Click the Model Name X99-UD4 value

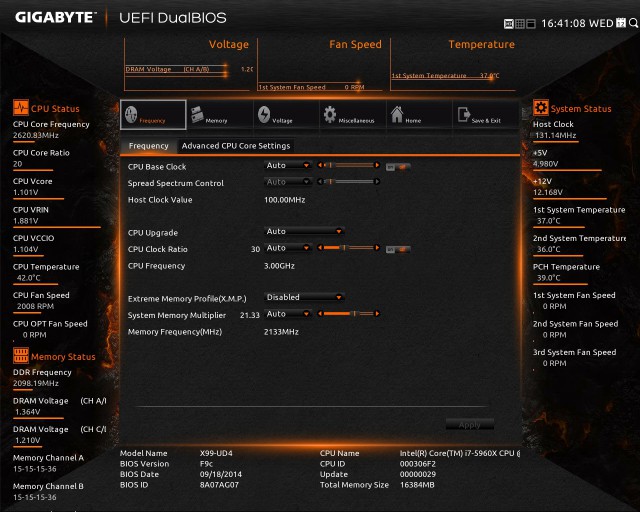click(216, 453)
